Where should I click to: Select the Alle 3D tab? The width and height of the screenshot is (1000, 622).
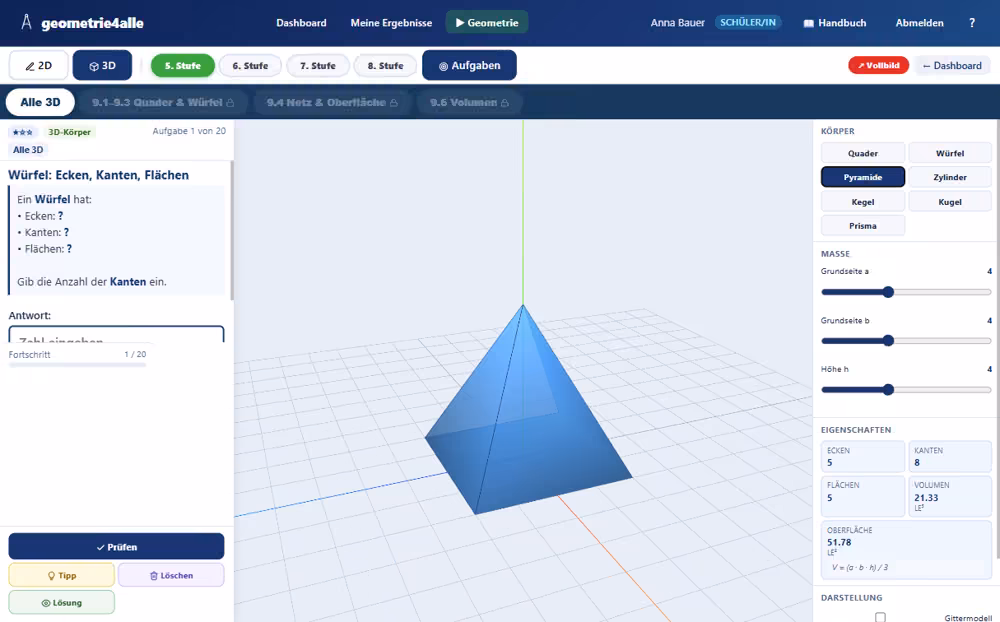(x=40, y=102)
